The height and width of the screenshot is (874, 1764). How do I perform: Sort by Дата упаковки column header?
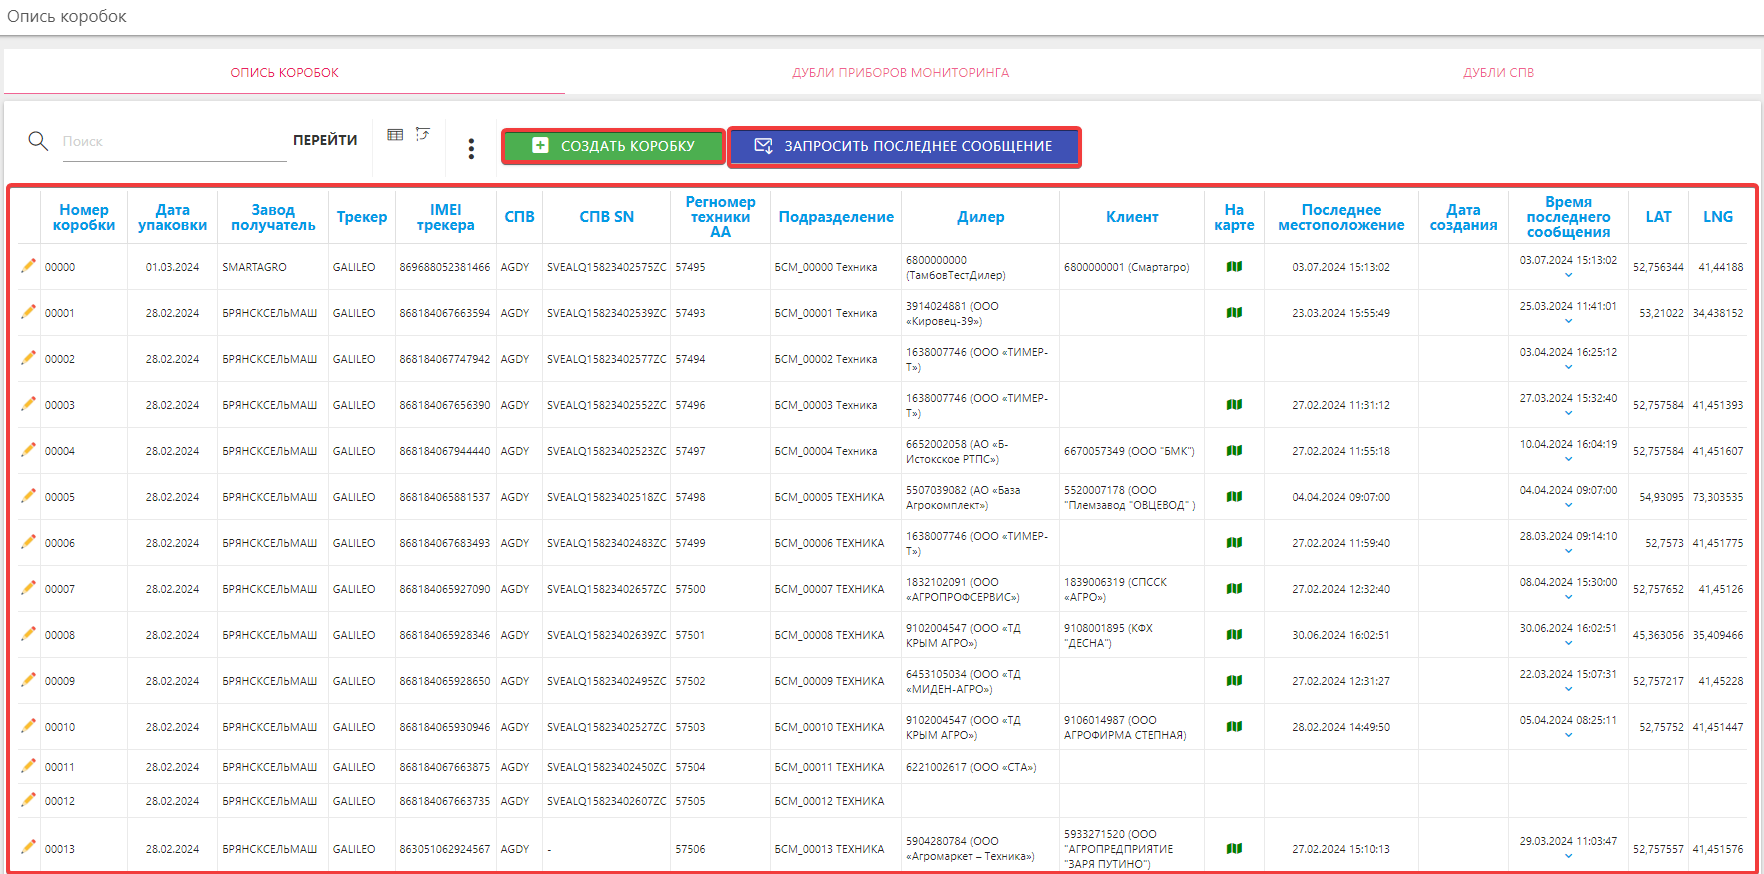[172, 217]
